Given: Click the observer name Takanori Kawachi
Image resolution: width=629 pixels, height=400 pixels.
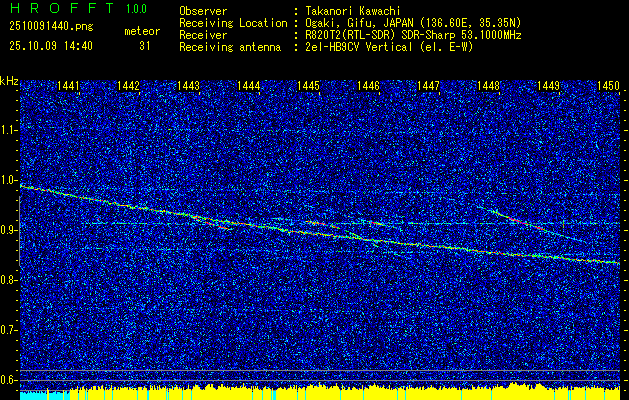Looking at the screenshot, I should [353, 11].
